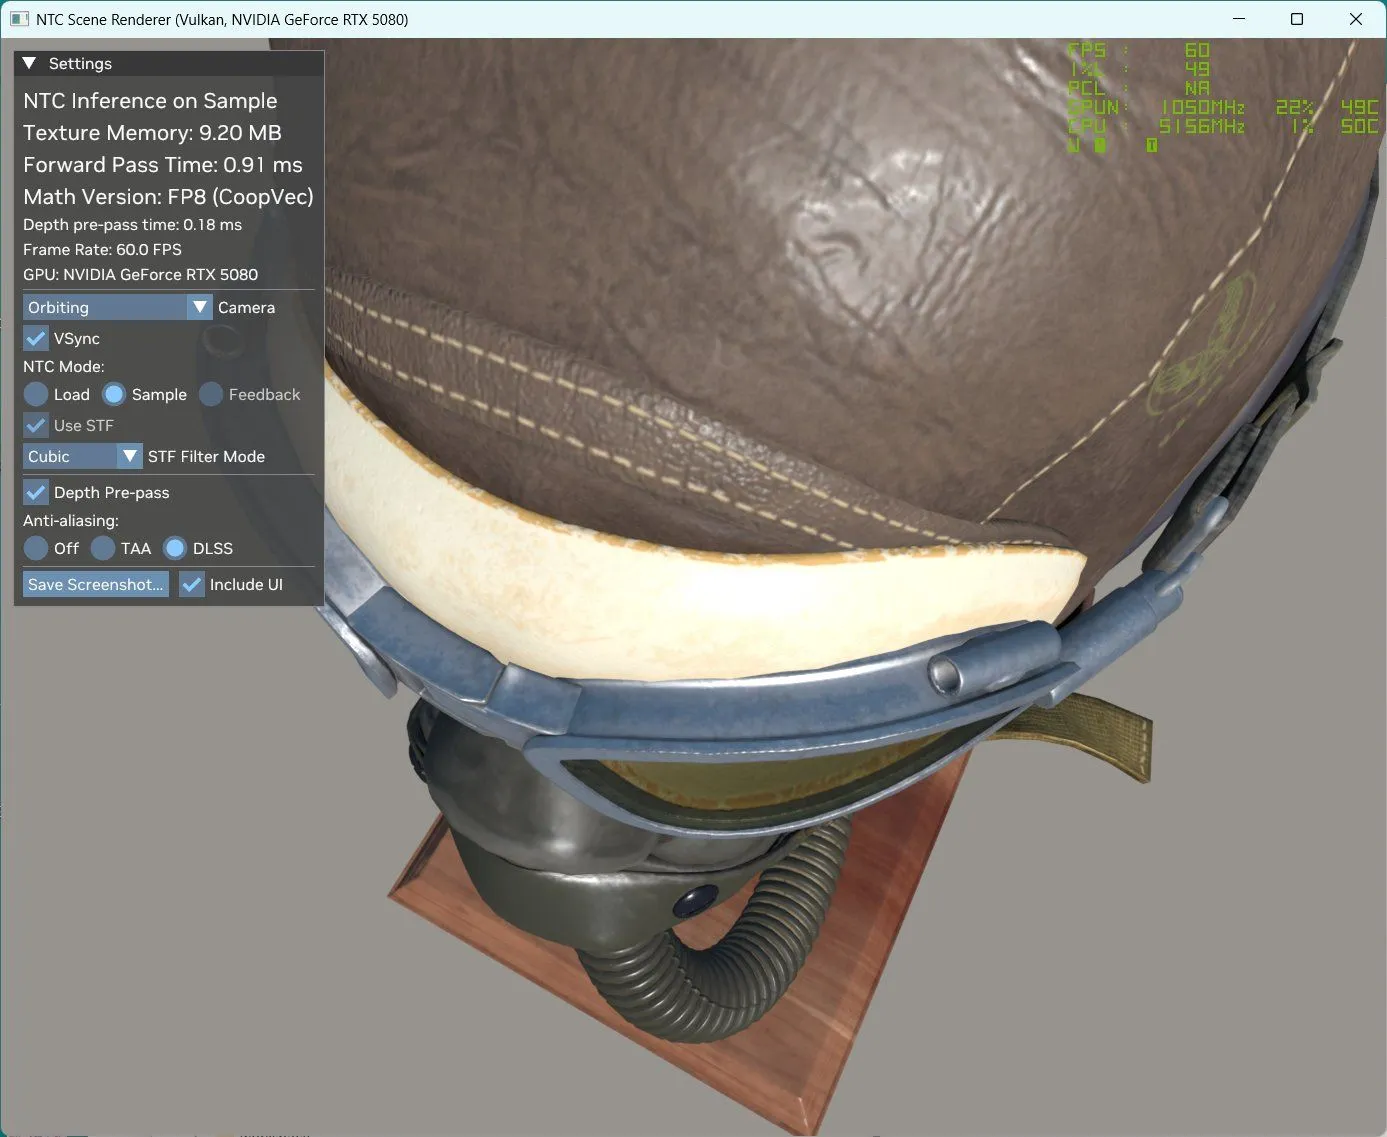Image resolution: width=1387 pixels, height=1137 pixels.
Task: Switch anti-aliasing to TAA
Action: [103, 548]
